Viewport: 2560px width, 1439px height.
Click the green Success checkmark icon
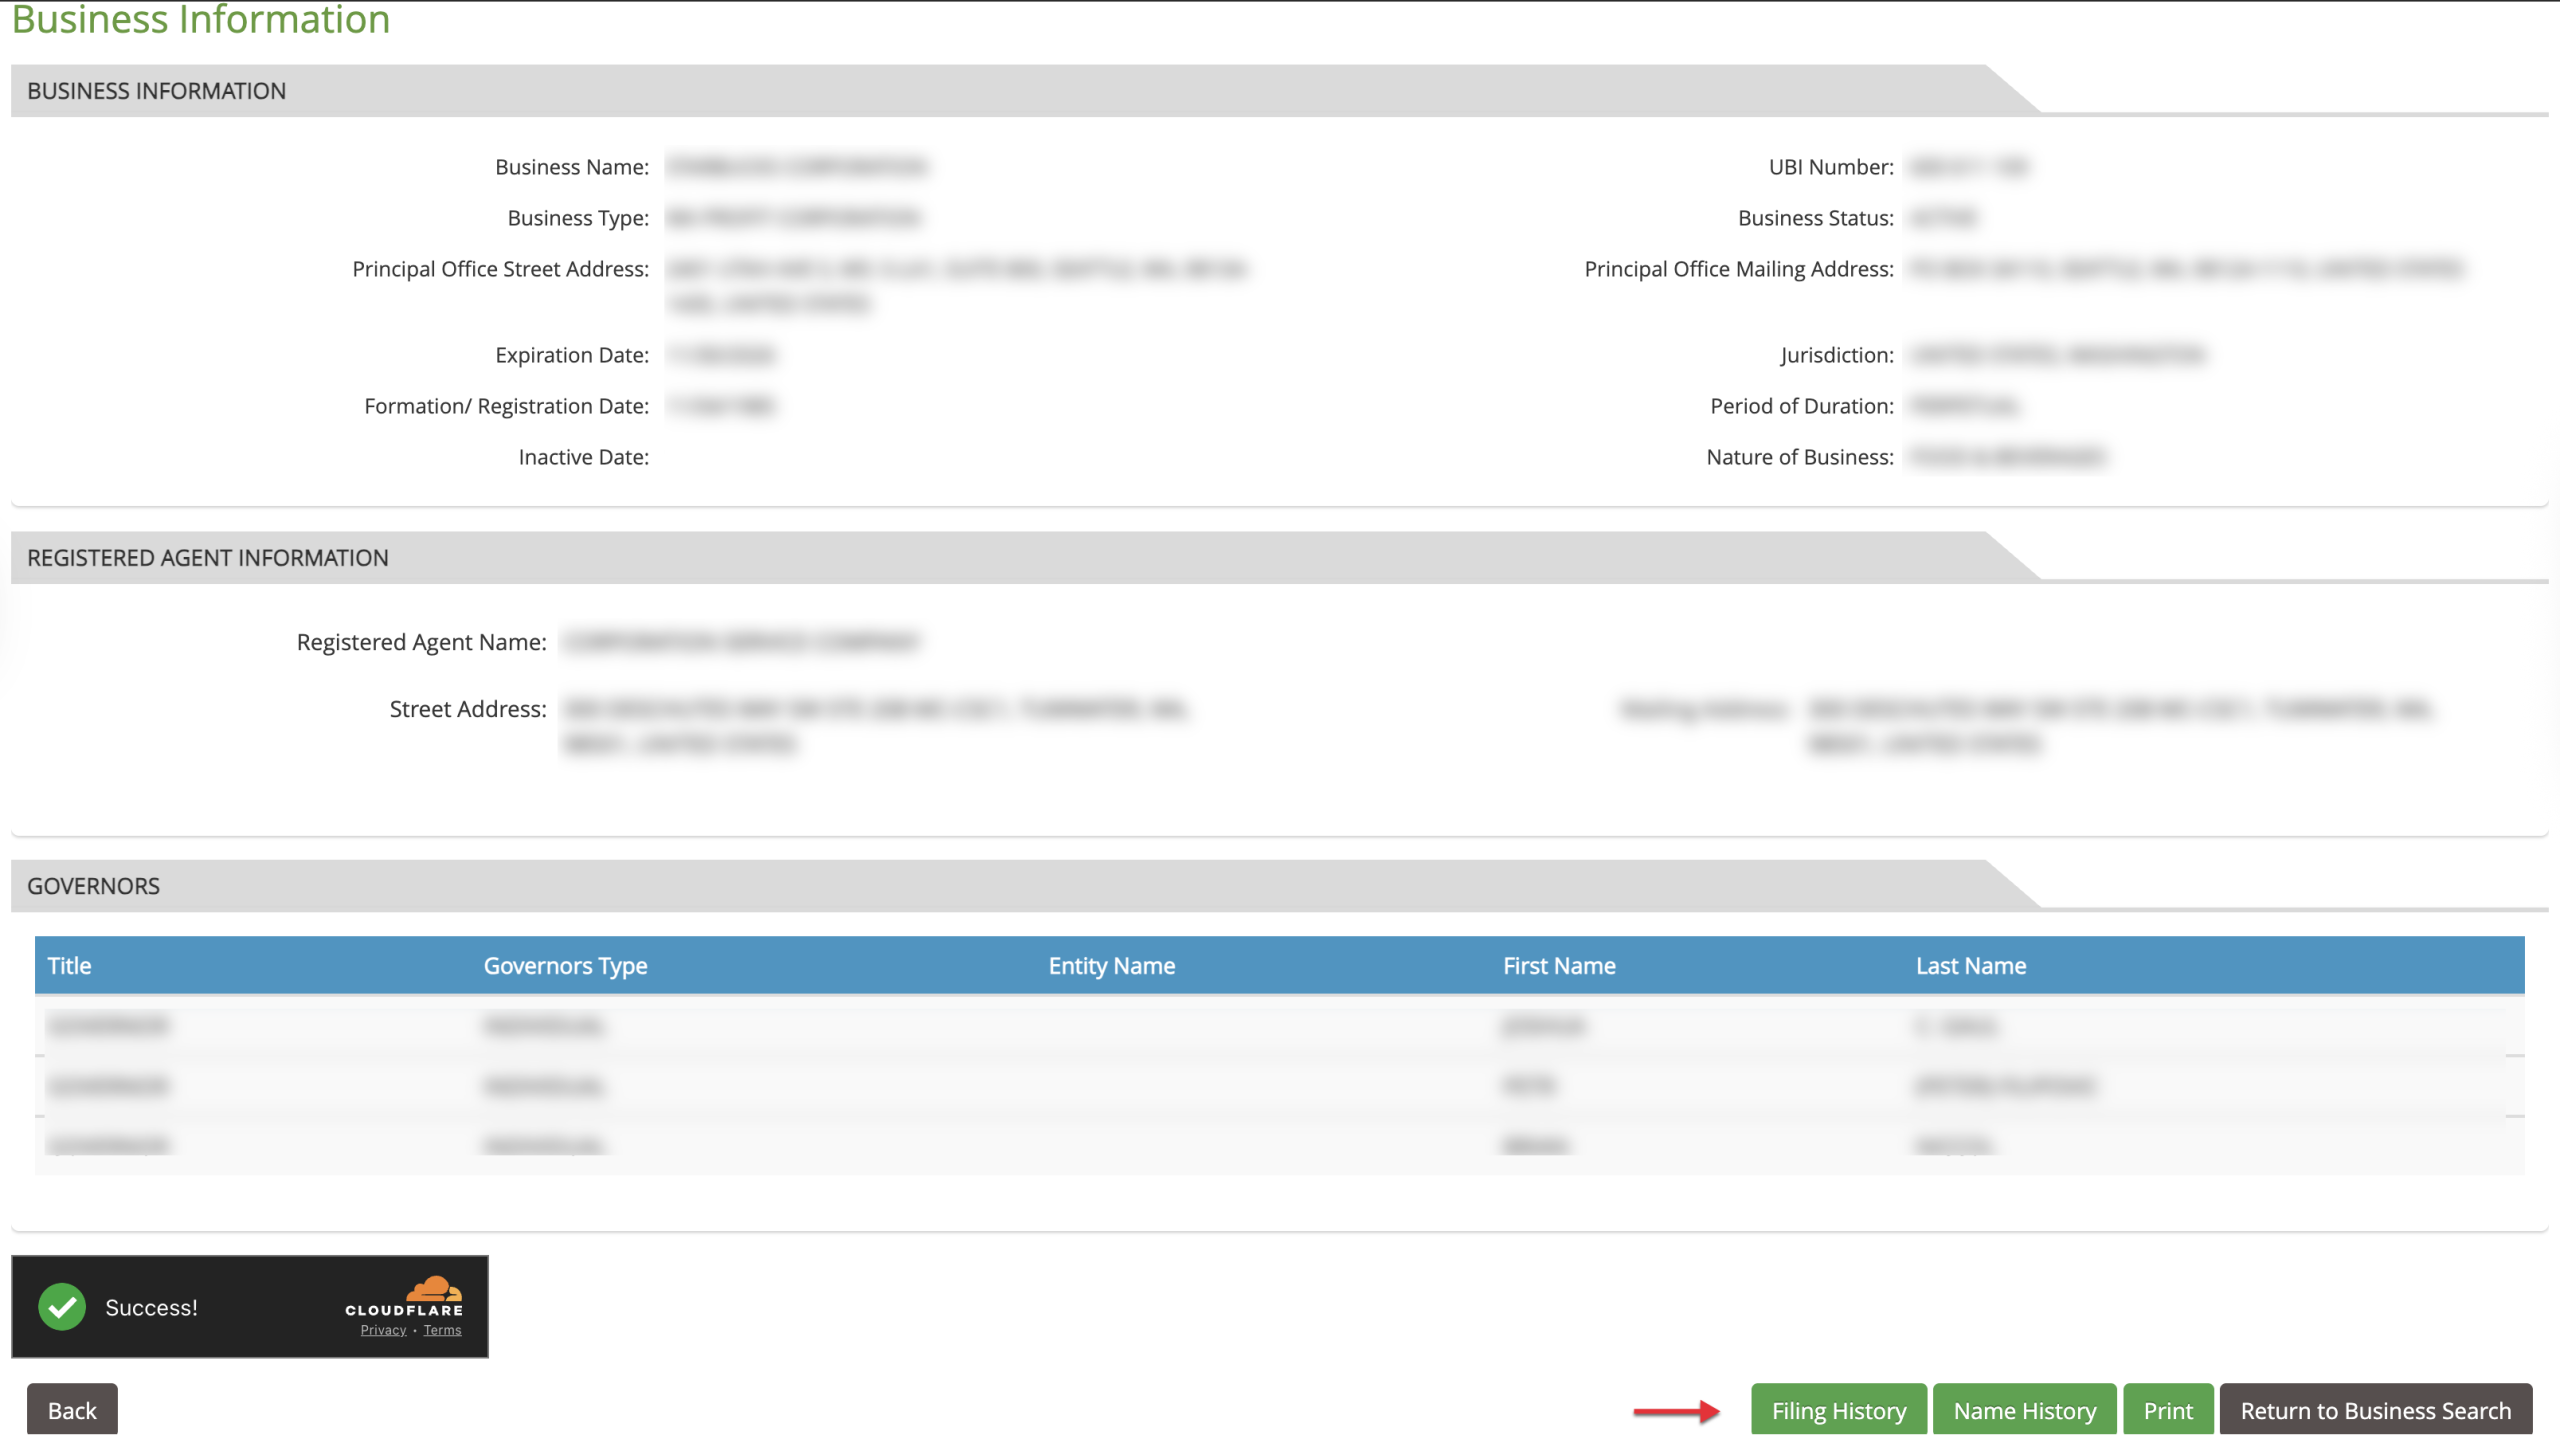(x=62, y=1307)
